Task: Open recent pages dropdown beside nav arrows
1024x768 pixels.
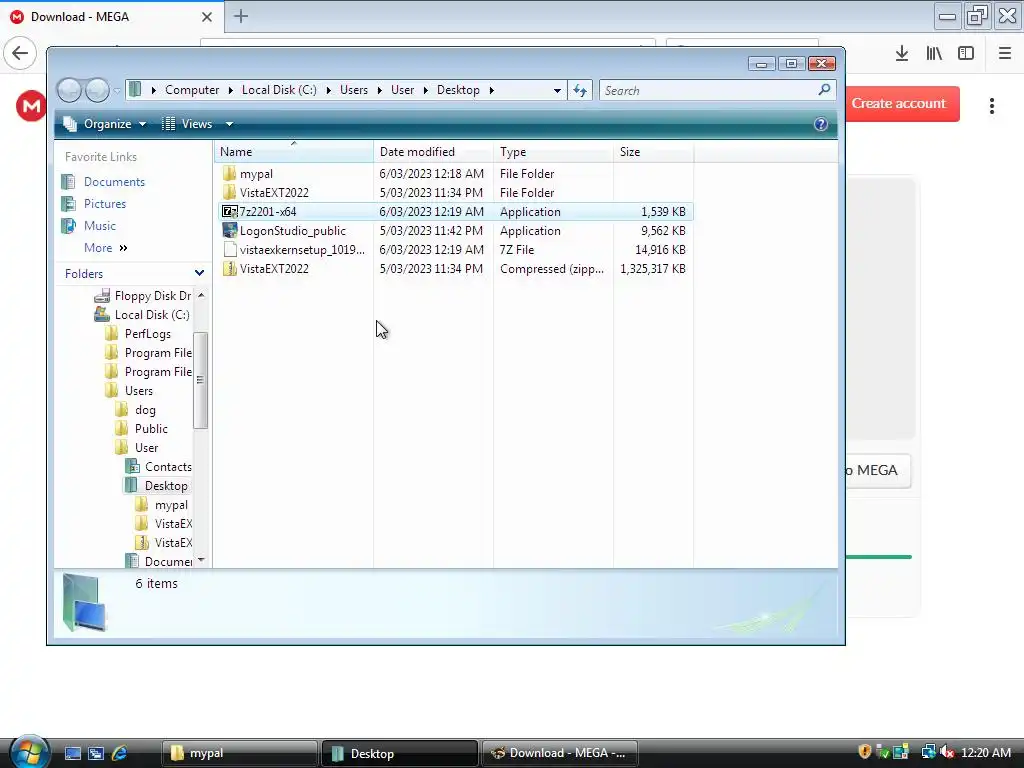Action: pos(117,91)
